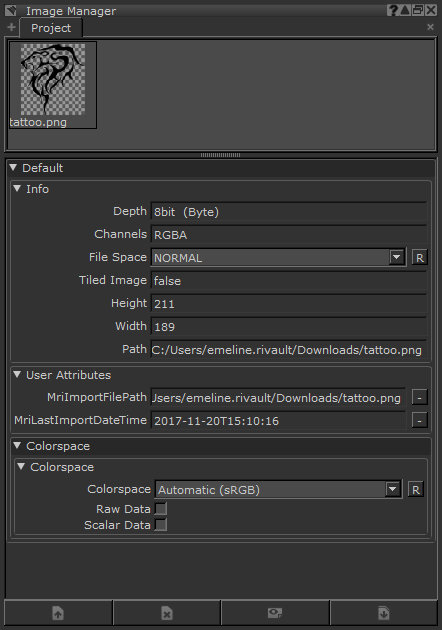Viewport: 442px width, 630px height.
Task: Click the open image file icon button
Action: click(58, 613)
